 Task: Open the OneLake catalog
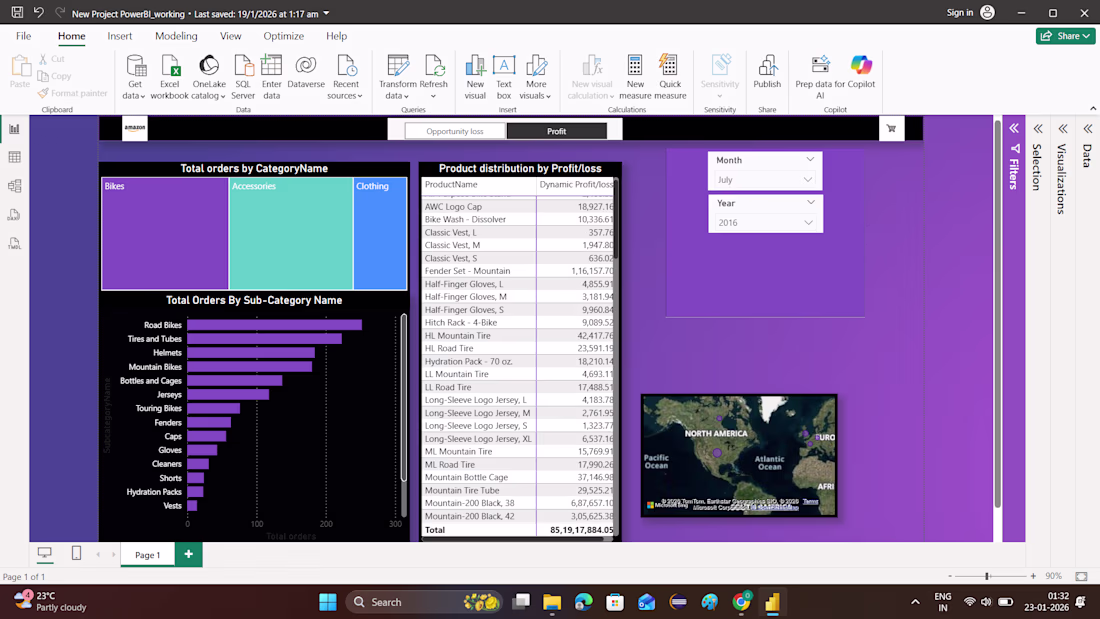(208, 77)
